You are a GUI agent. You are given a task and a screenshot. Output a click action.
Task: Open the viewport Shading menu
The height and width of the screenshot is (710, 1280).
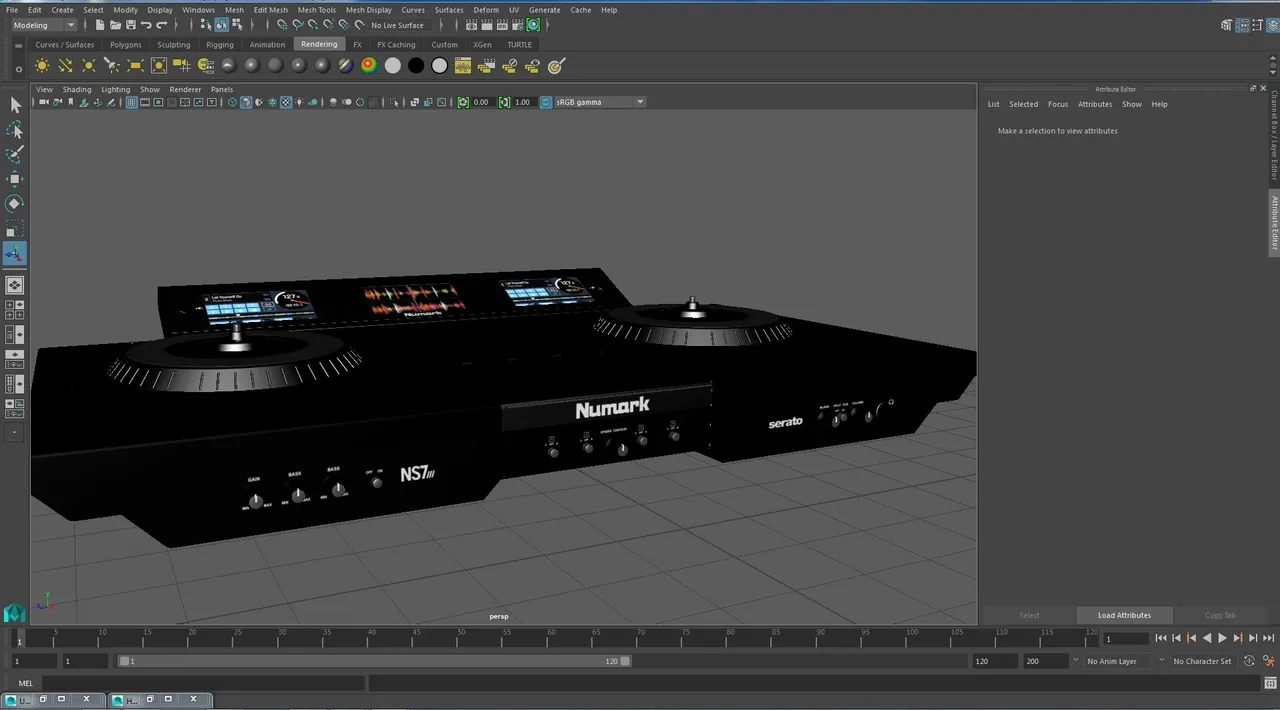point(77,89)
